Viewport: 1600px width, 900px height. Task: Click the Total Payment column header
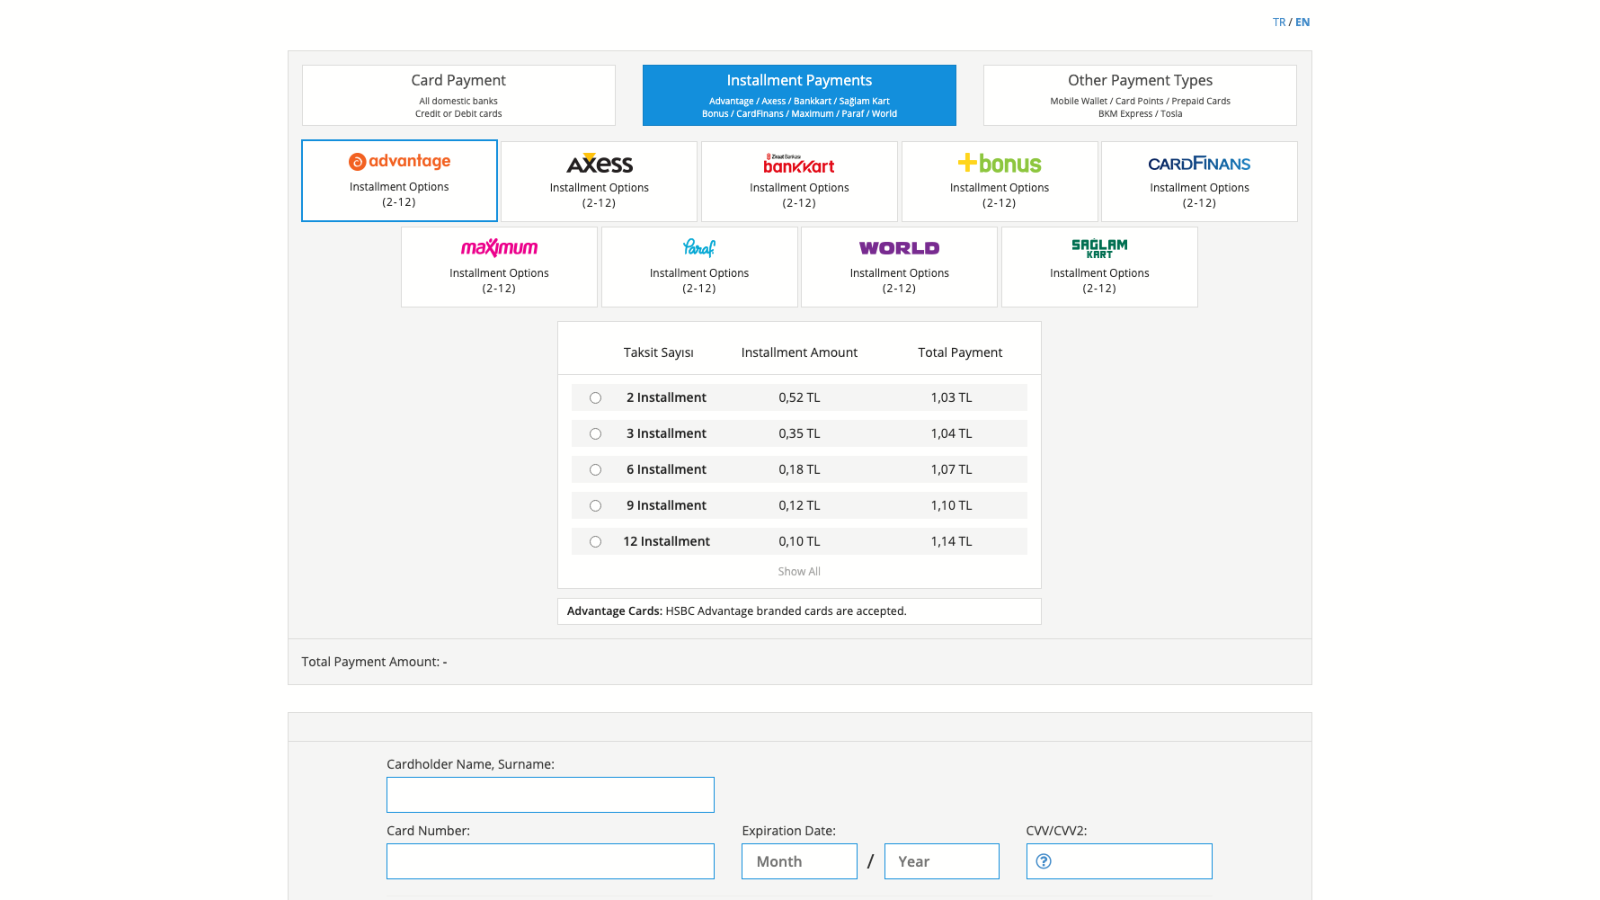pos(960,353)
